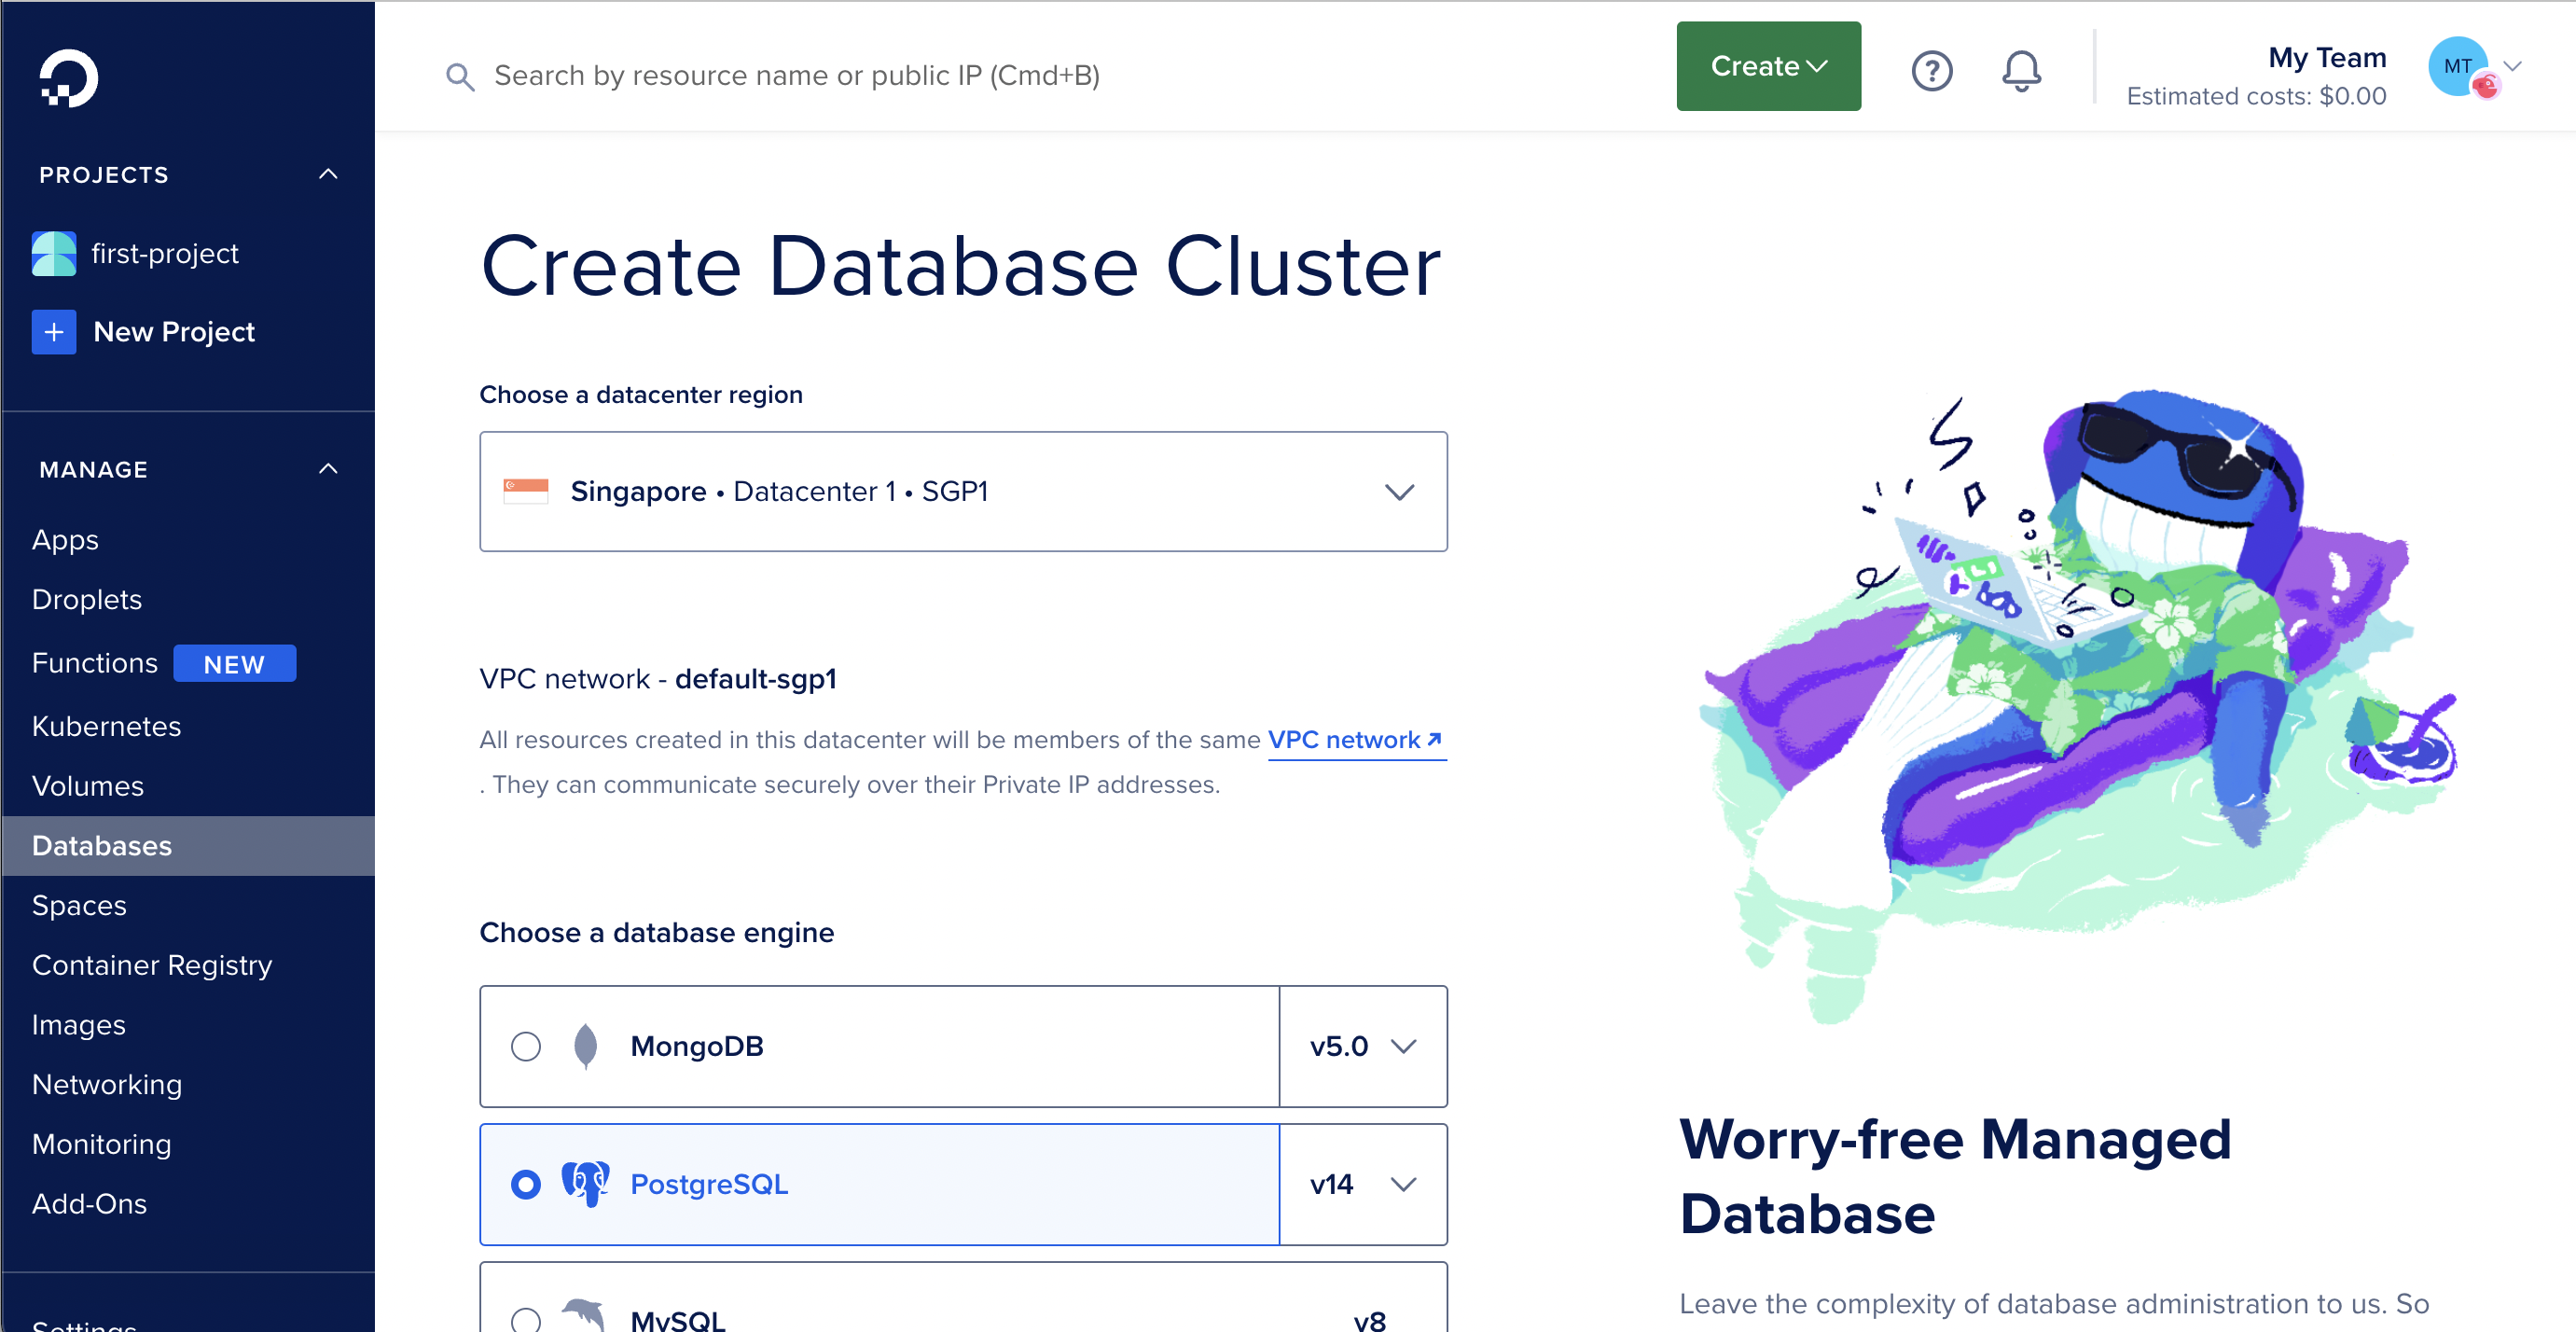Click the DigitalOcean logo
Viewport: 2576px width, 1332px height.
[x=68, y=78]
